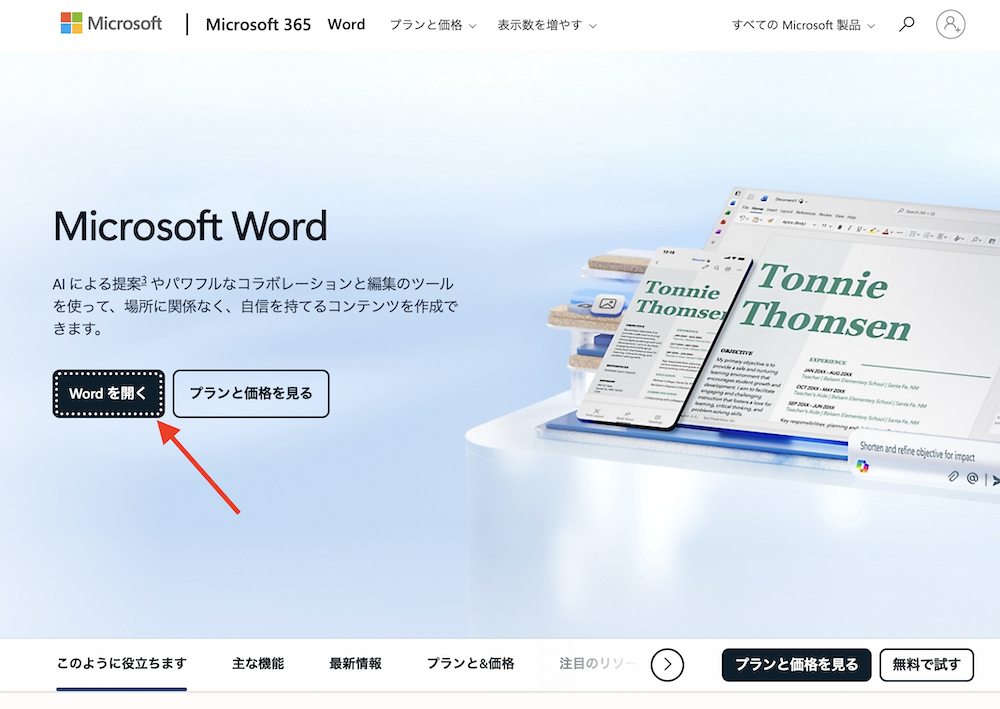
Task: Click bottom bar dark プランと価格を見る button
Action: pos(796,664)
